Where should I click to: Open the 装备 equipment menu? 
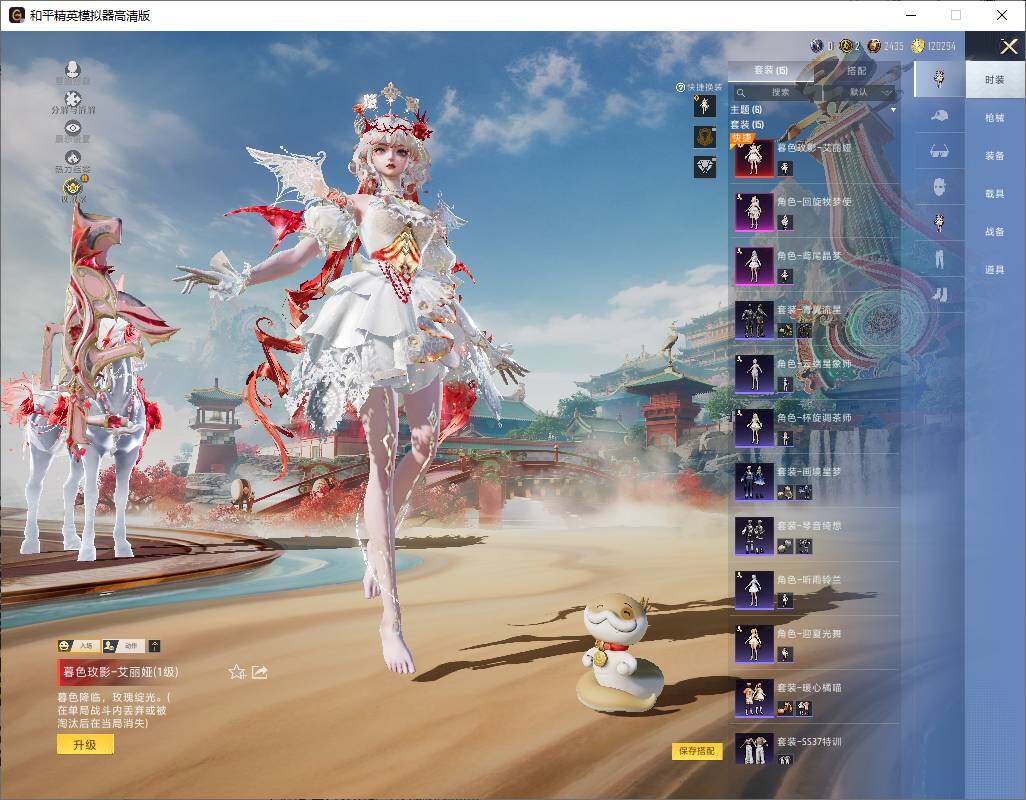click(x=995, y=156)
